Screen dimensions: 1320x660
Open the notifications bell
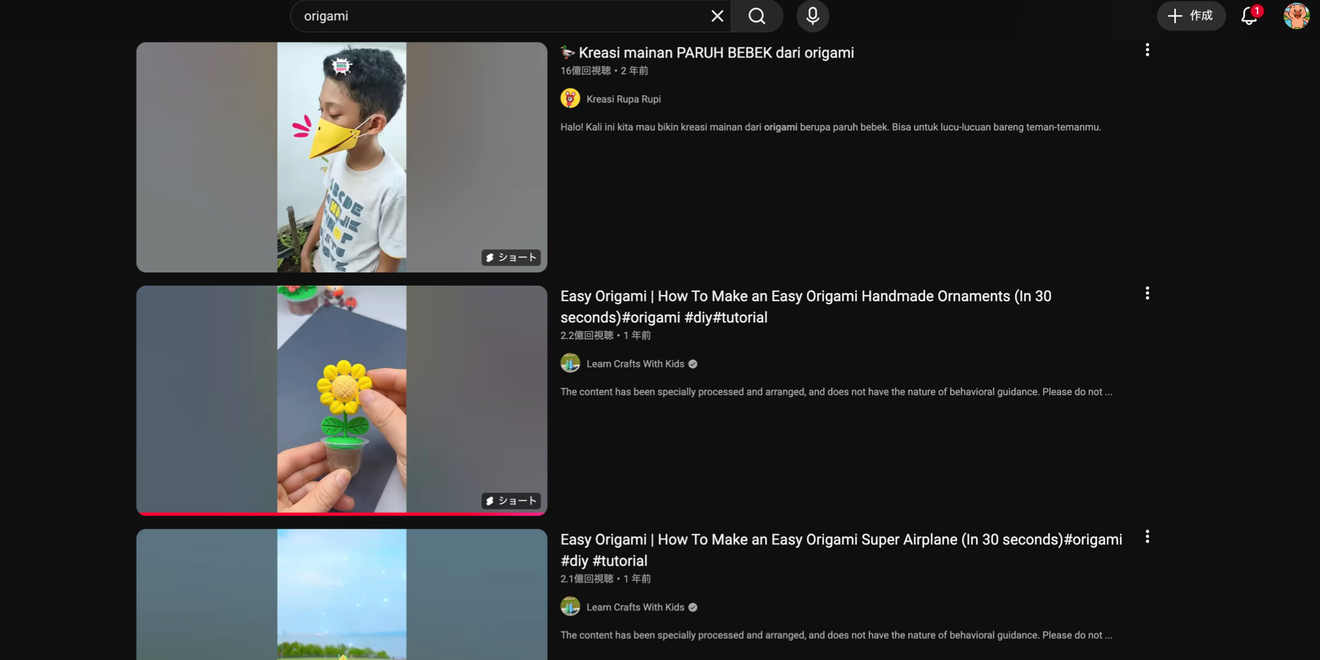pos(1249,16)
